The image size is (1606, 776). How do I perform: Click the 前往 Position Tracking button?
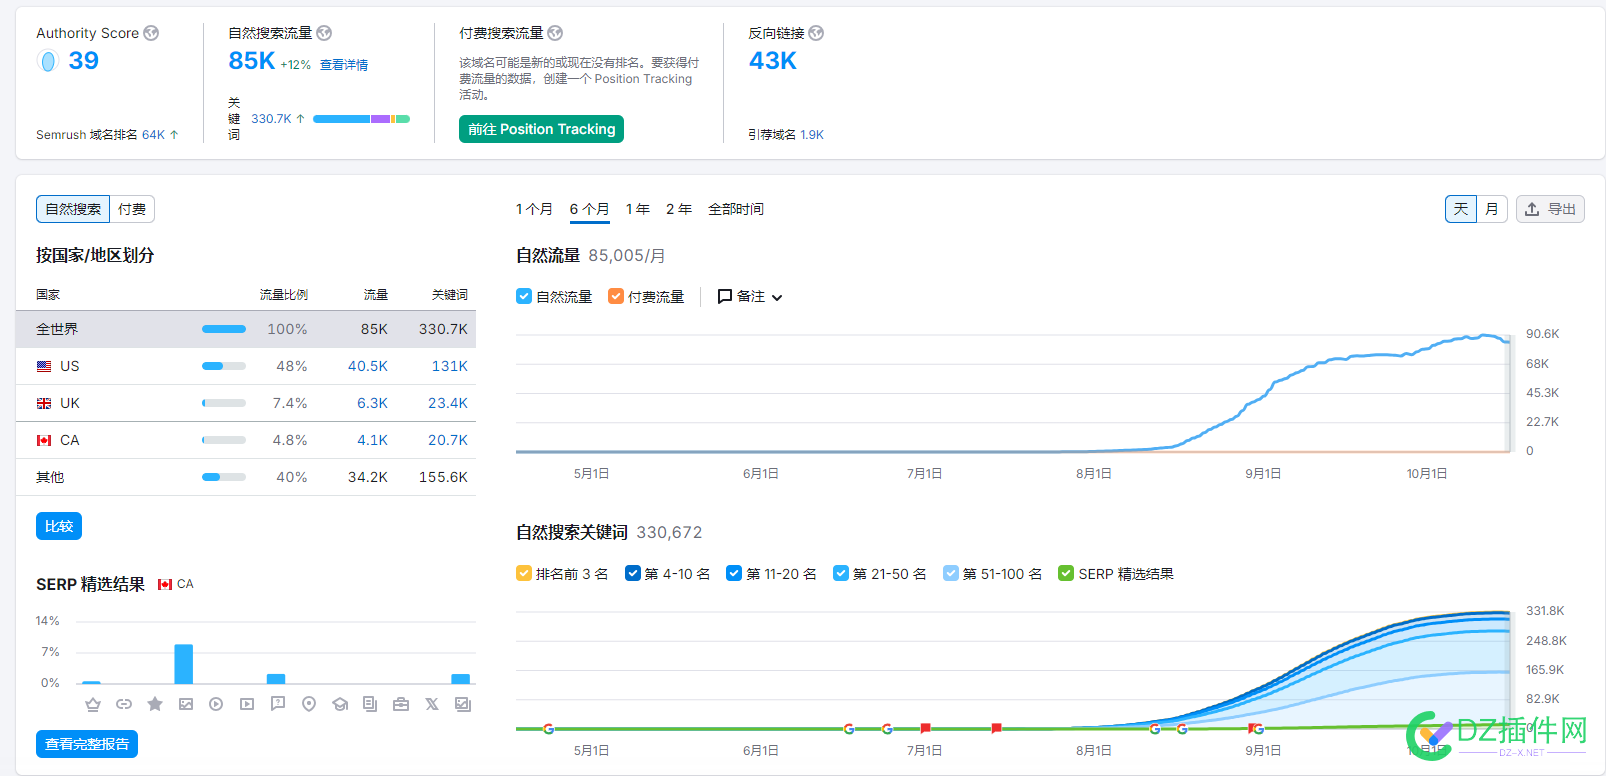click(x=541, y=129)
